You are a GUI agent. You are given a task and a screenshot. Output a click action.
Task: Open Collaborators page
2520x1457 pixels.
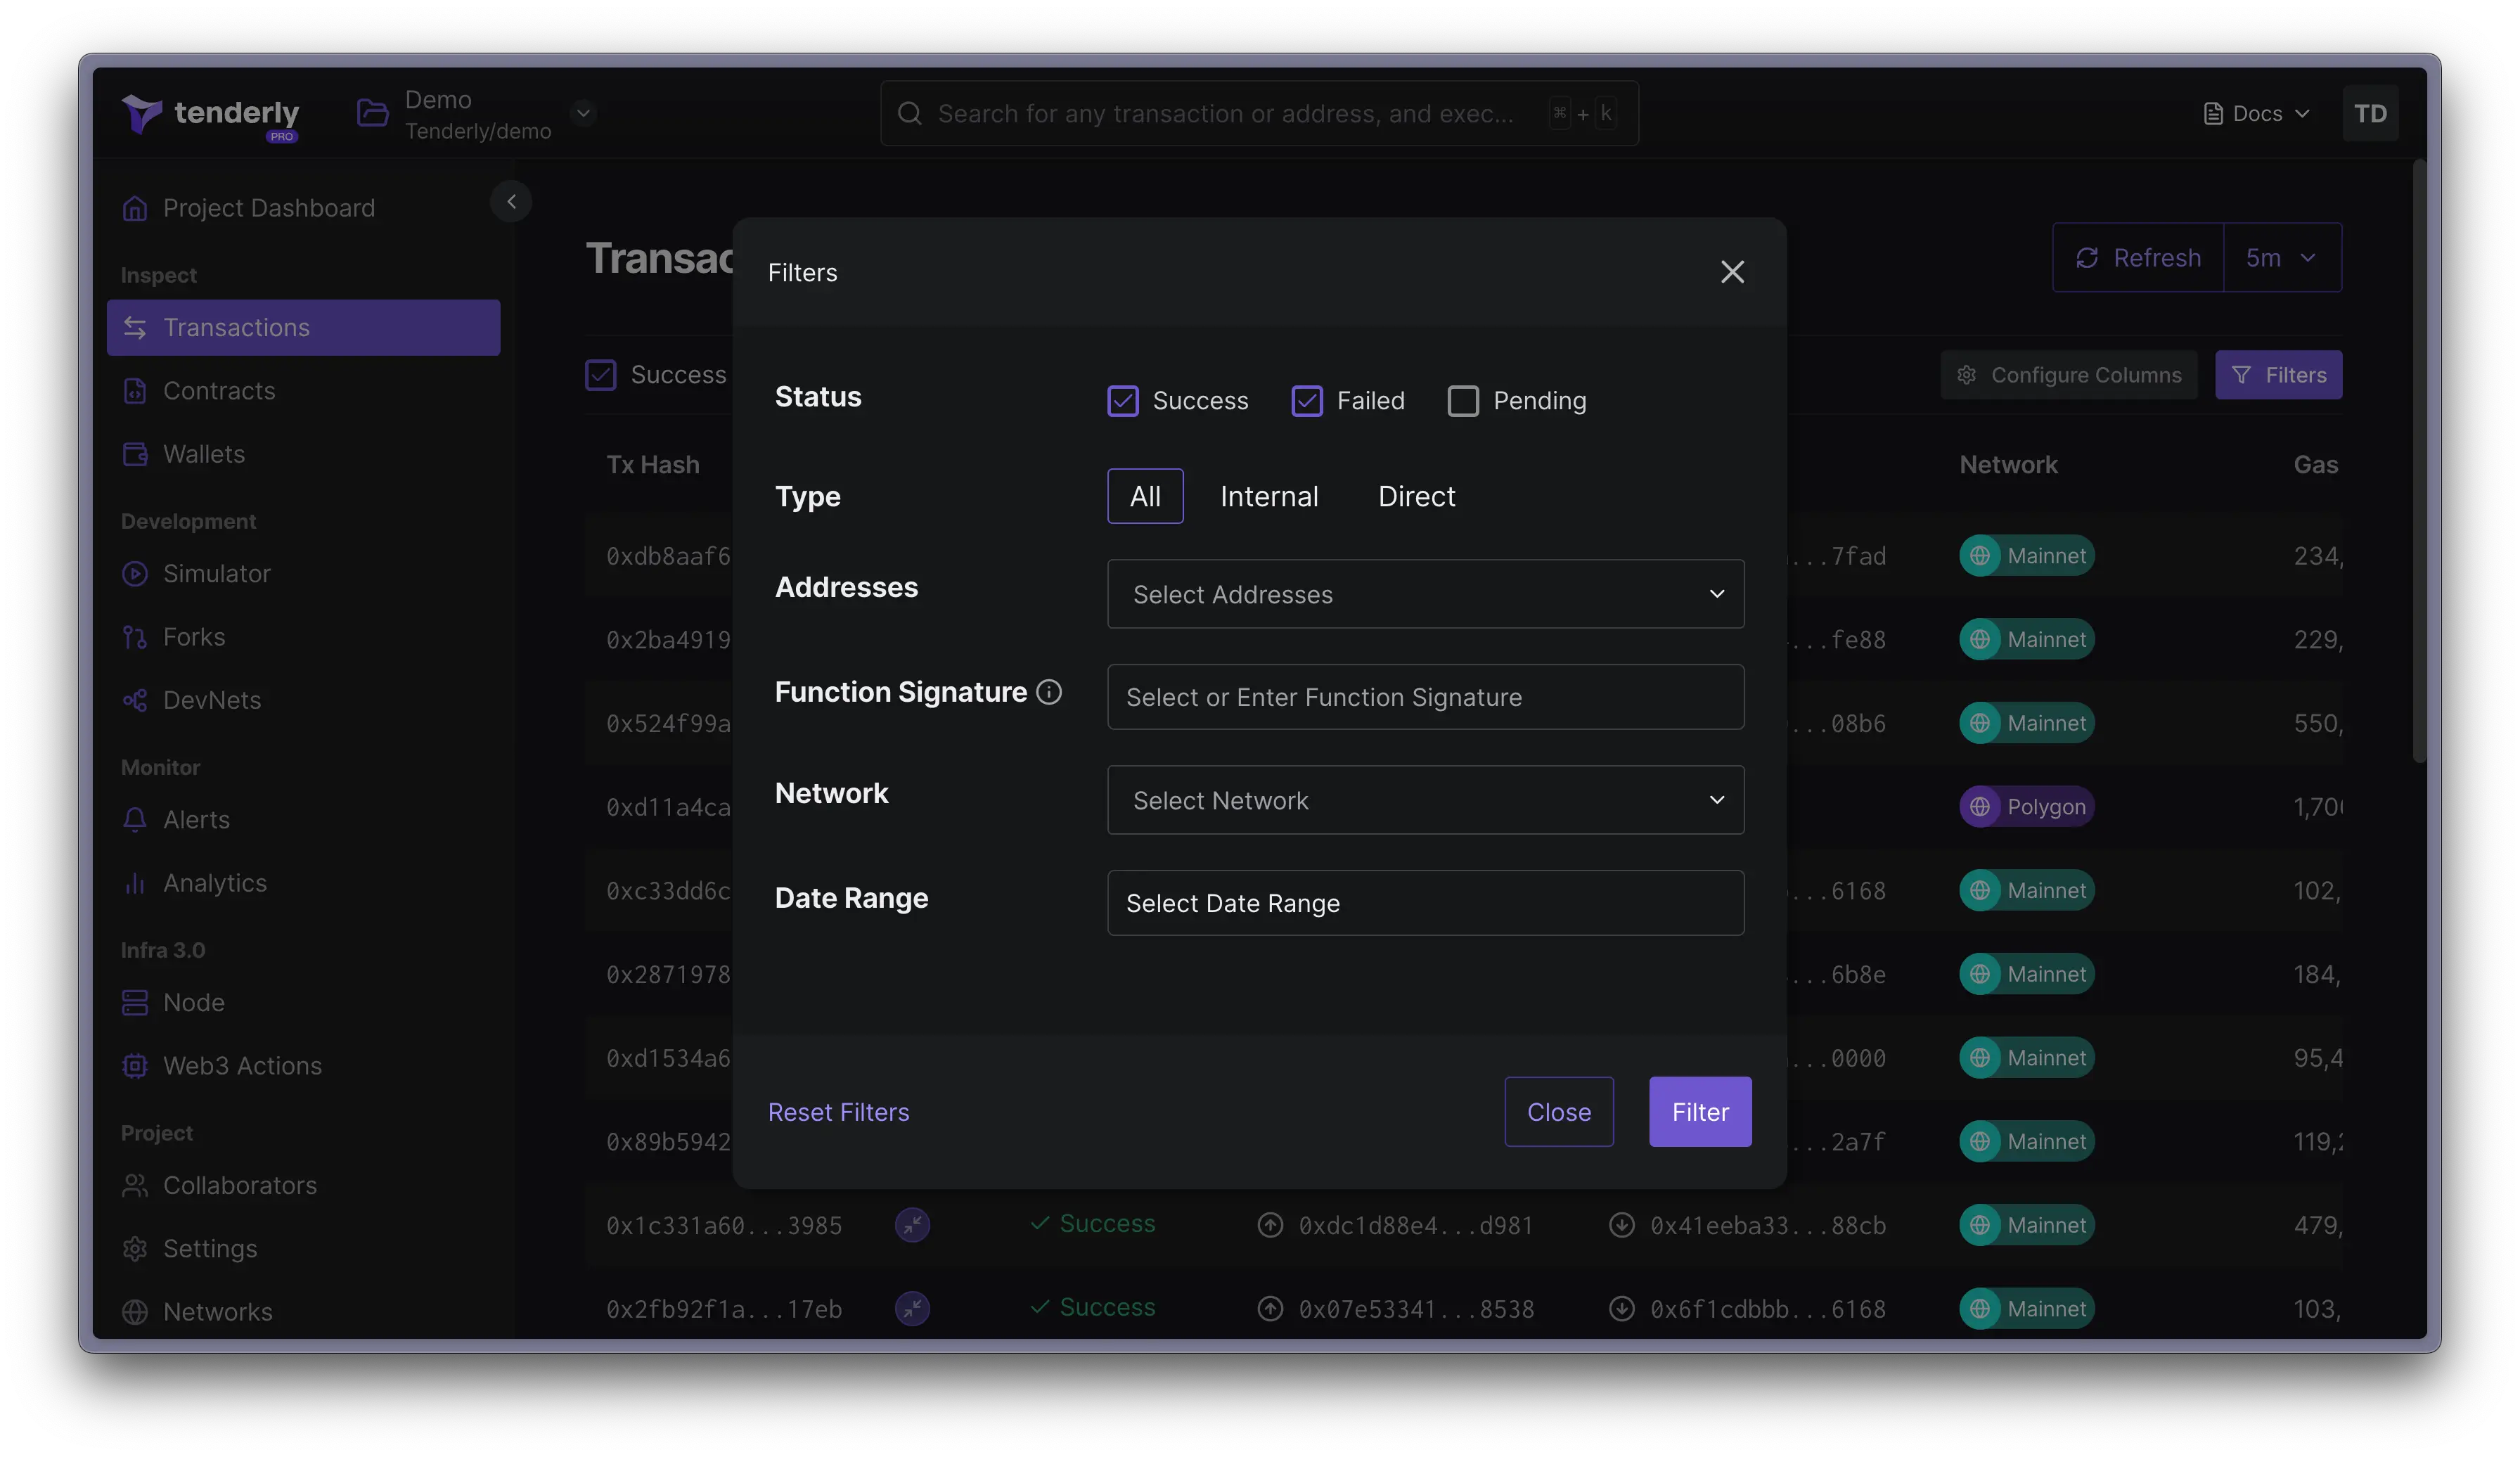[303, 1185]
